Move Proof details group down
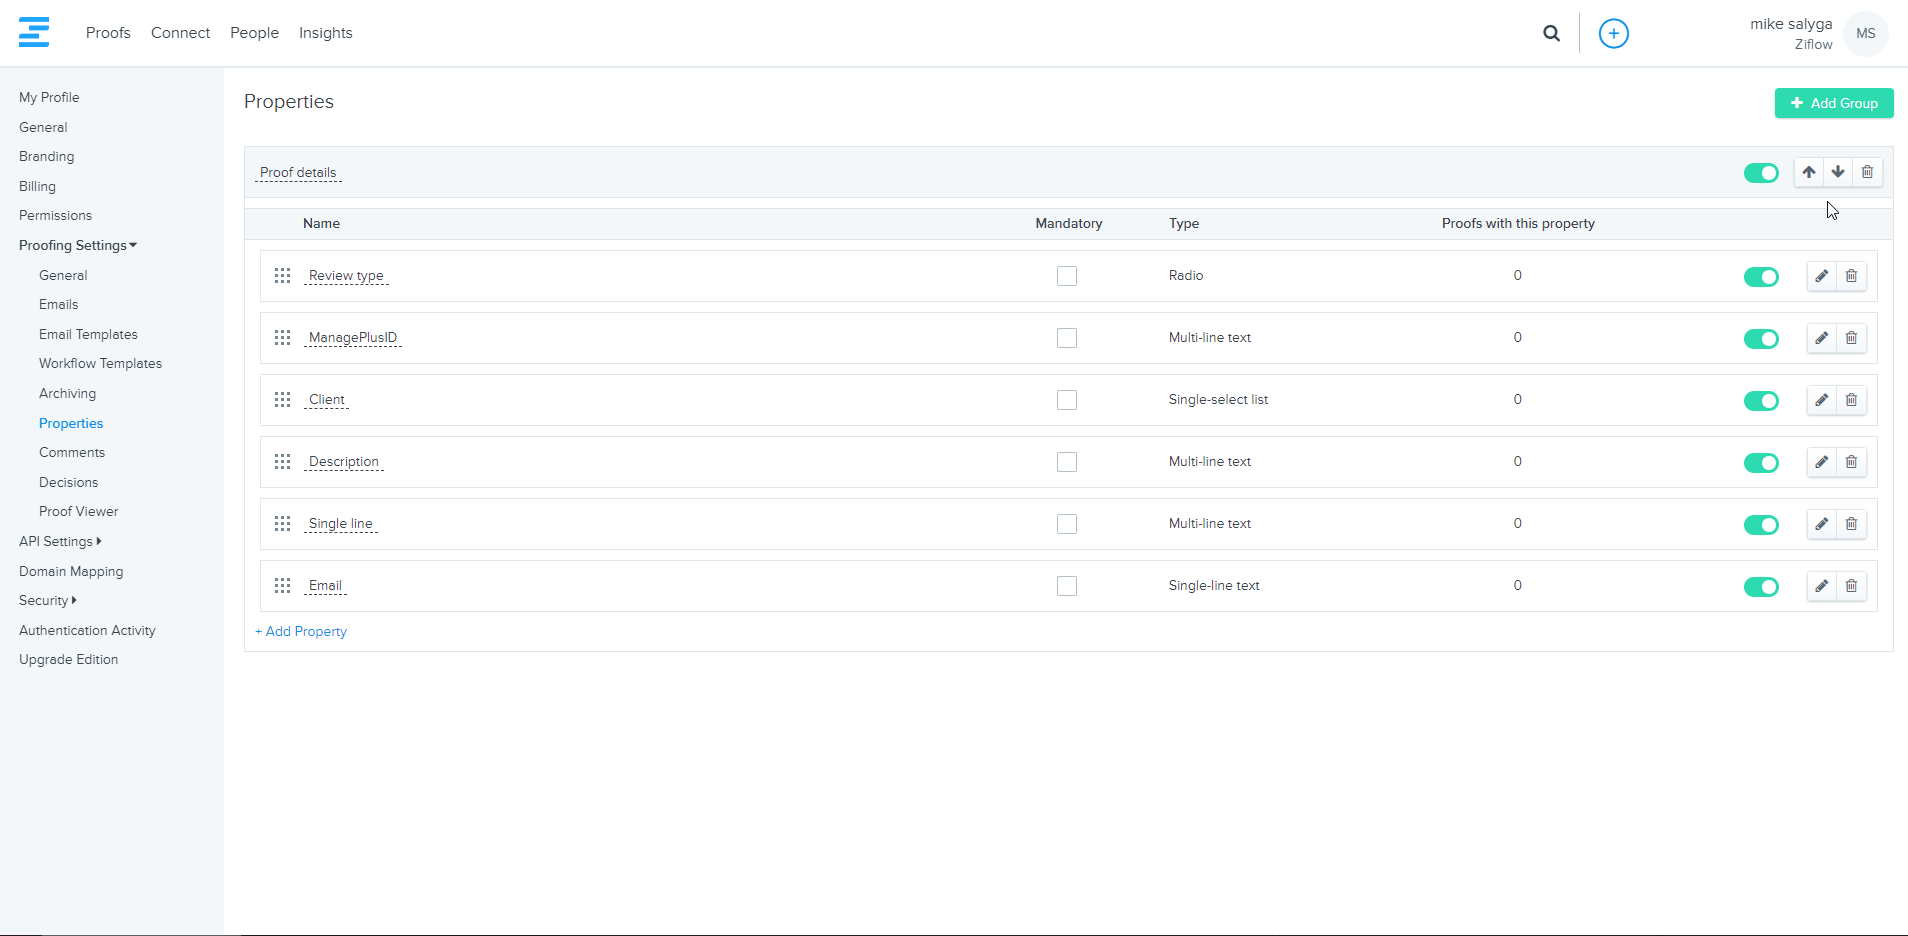The image size is (1908, 936). [1838, 172]
